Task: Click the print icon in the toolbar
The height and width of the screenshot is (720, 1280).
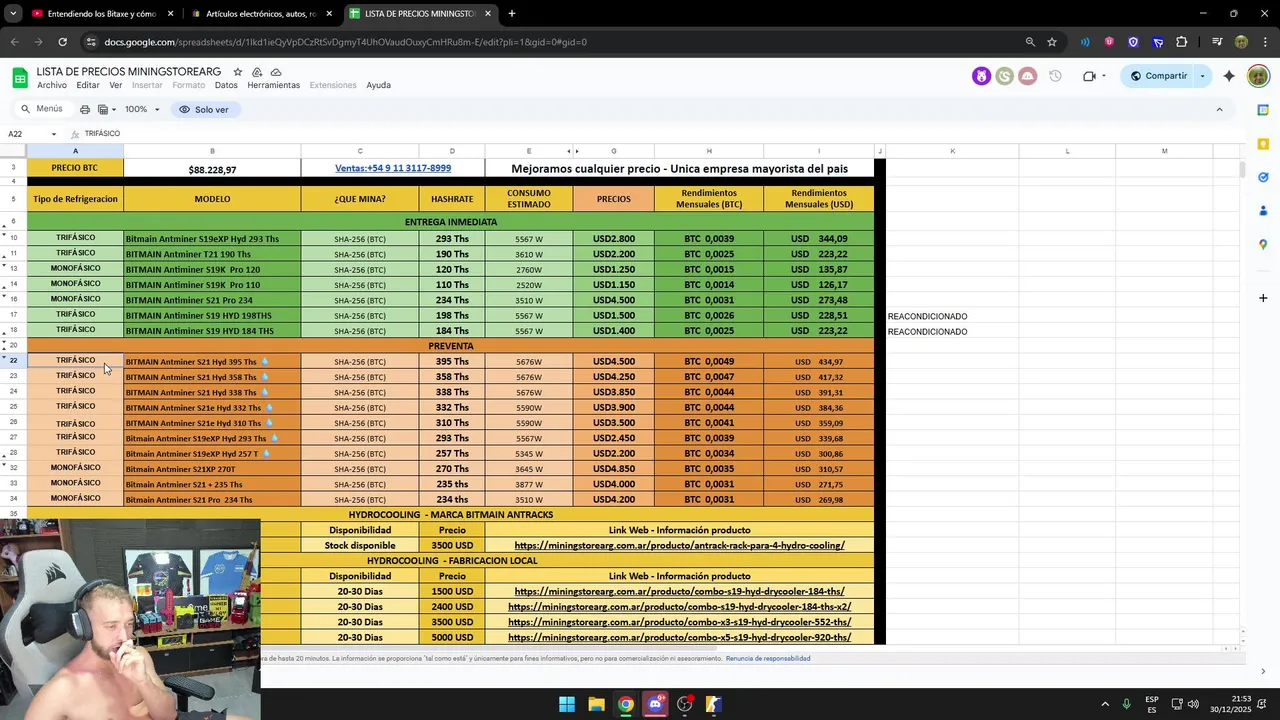Action: [x=85, y=109]
